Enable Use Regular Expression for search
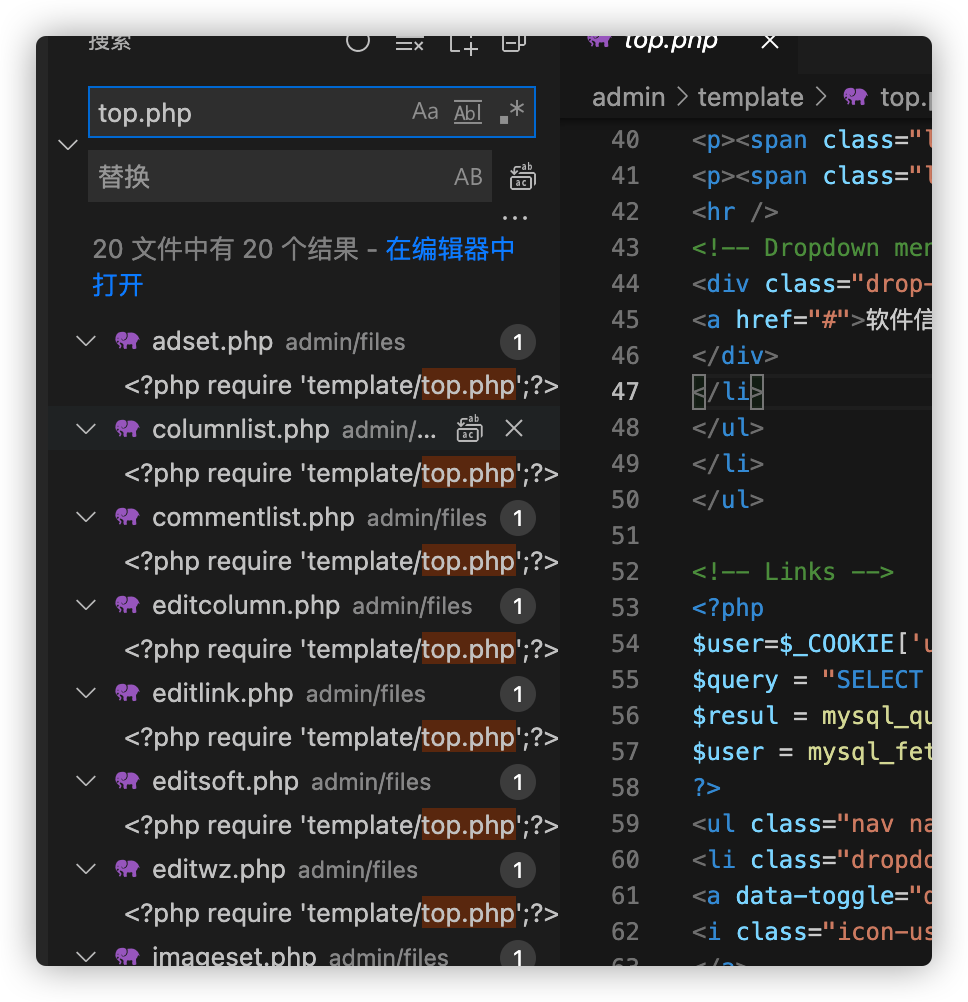This screenshot has height=1002, width=968. coord(511,112)
